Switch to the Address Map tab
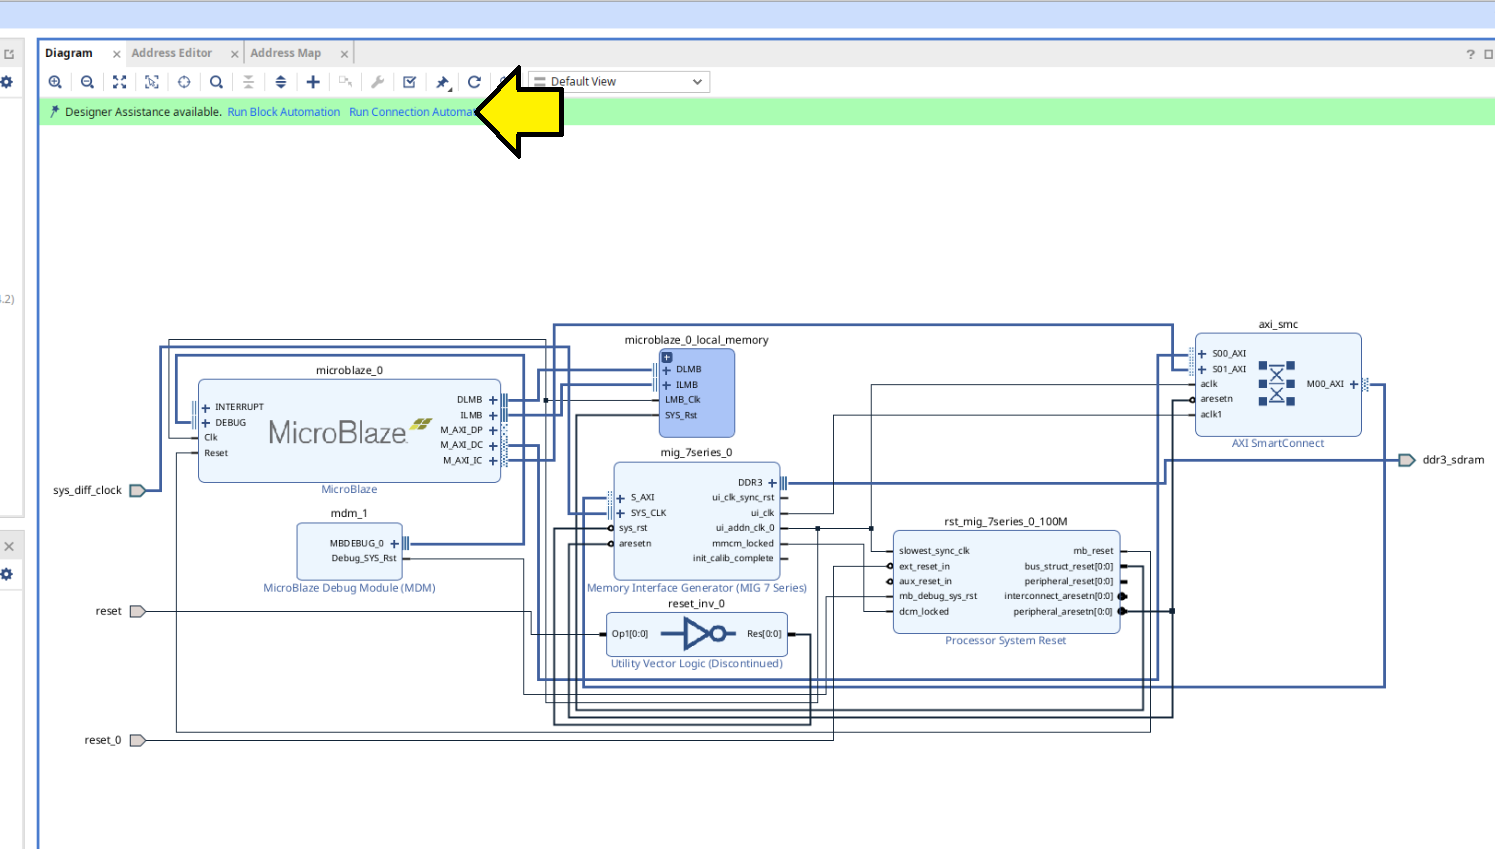The image size is (1495, 849). pos(285,53)
